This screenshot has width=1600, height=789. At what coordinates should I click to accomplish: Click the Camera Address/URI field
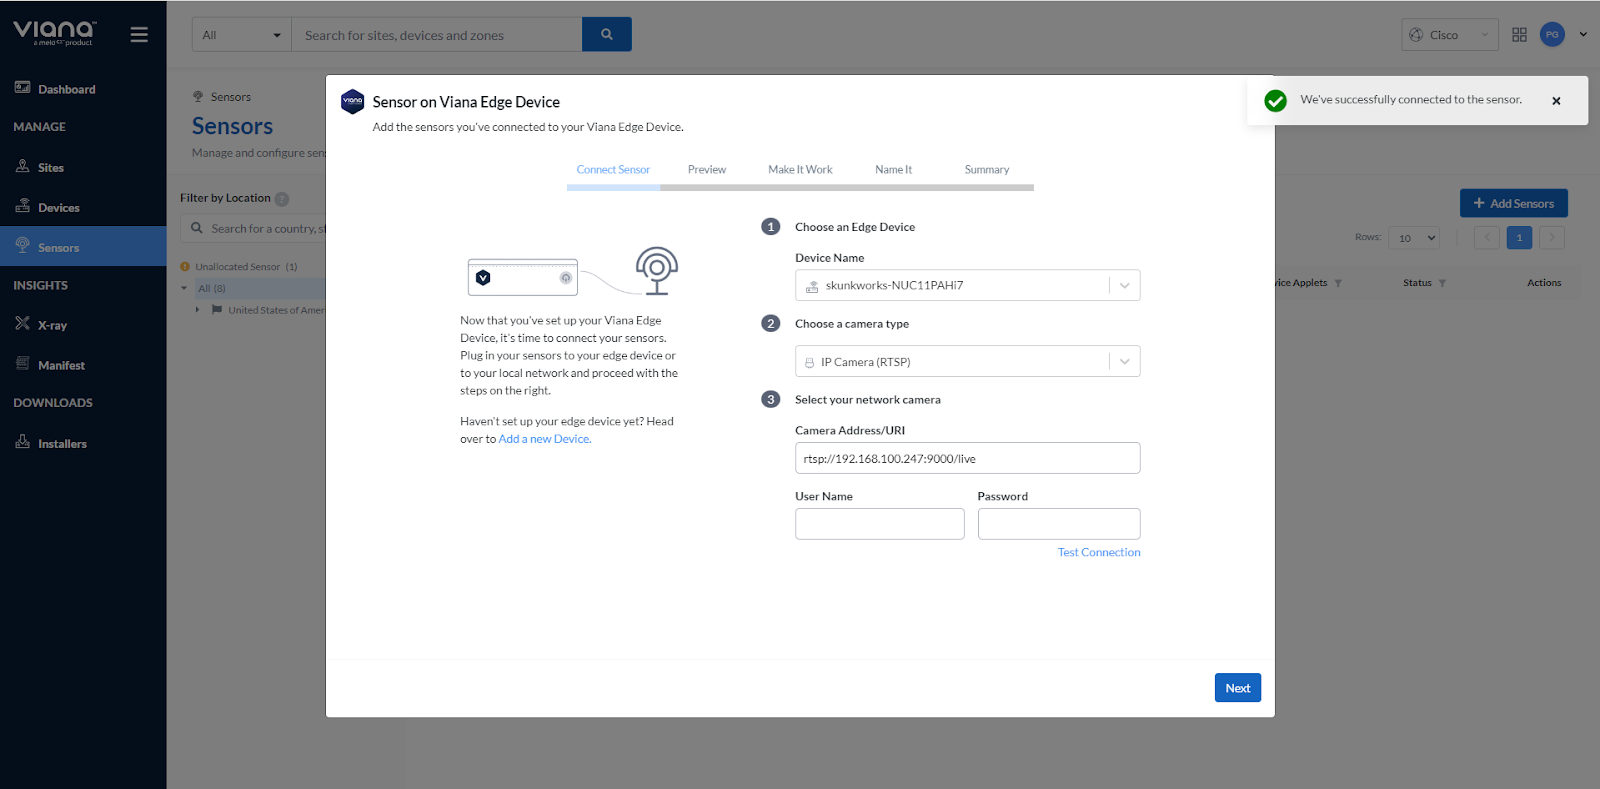[967, 459]
